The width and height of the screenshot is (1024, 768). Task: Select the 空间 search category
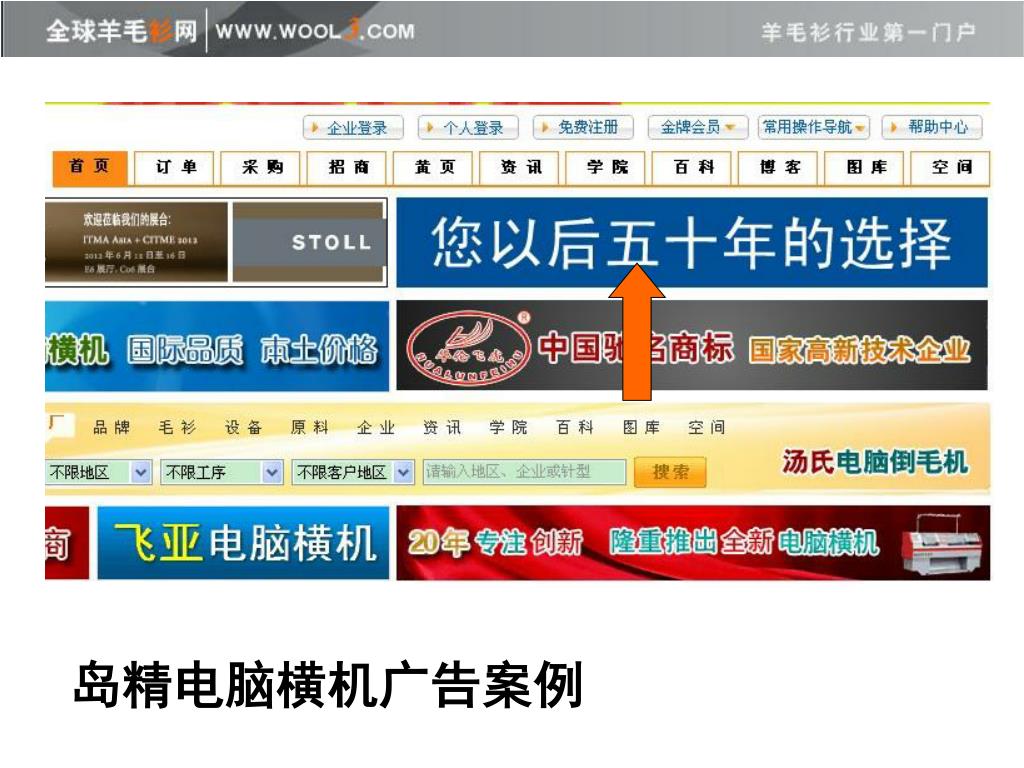[706, 428]
